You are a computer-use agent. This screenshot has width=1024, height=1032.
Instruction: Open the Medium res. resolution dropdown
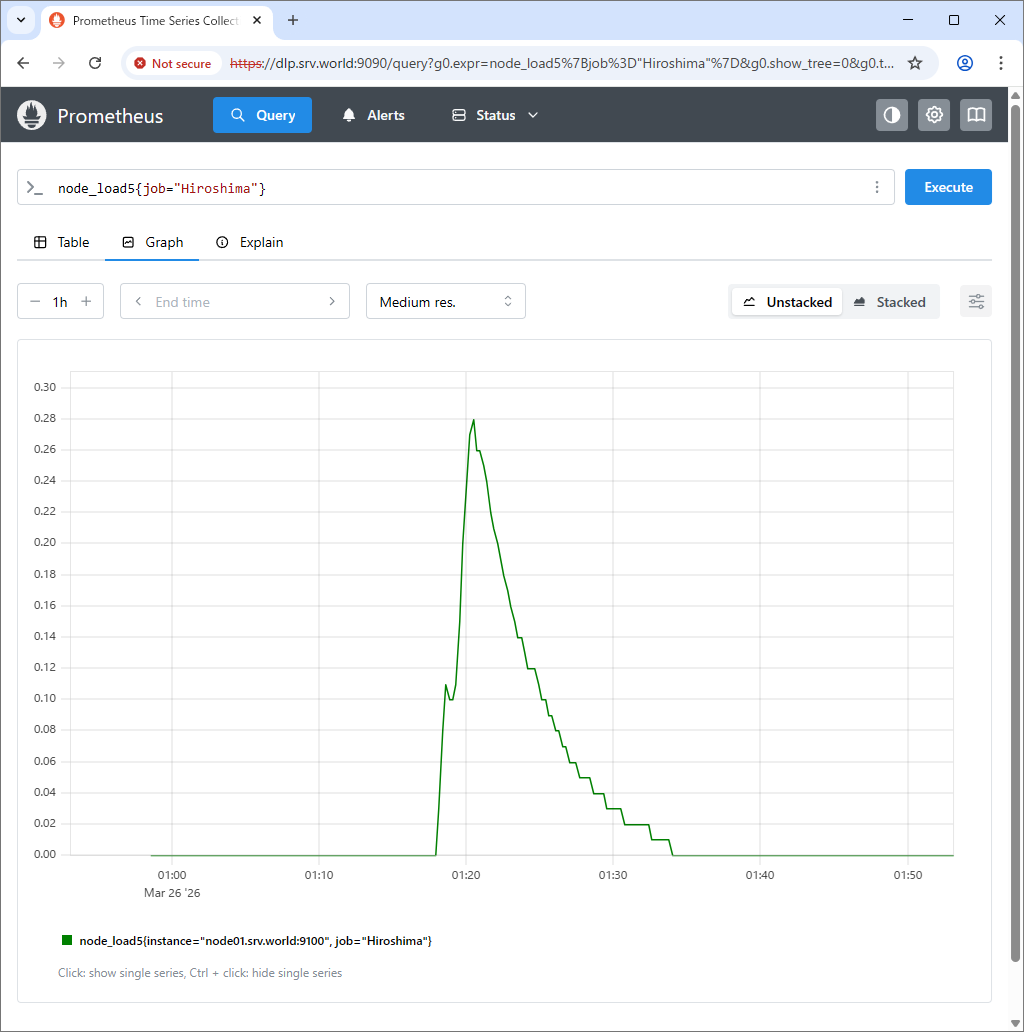tap(446, 301)
